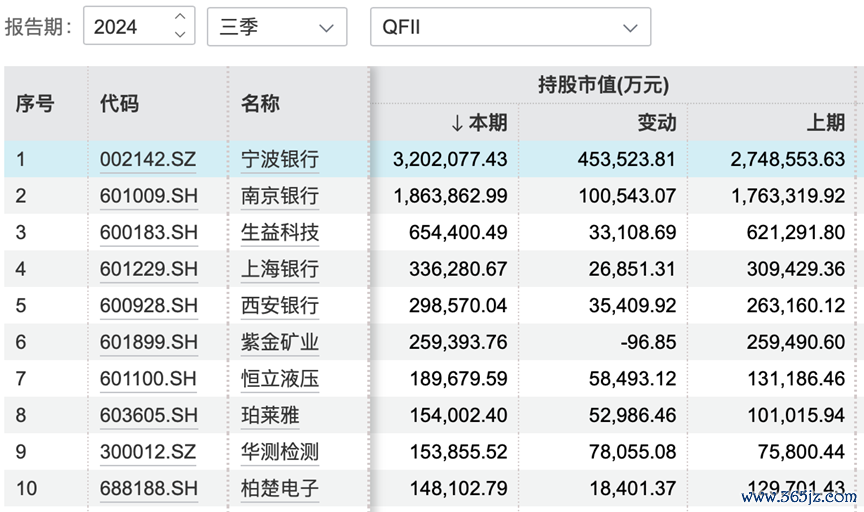Select the previous value 259,490.60
Viewport: 864px width, 512px height.
point(796,342)
